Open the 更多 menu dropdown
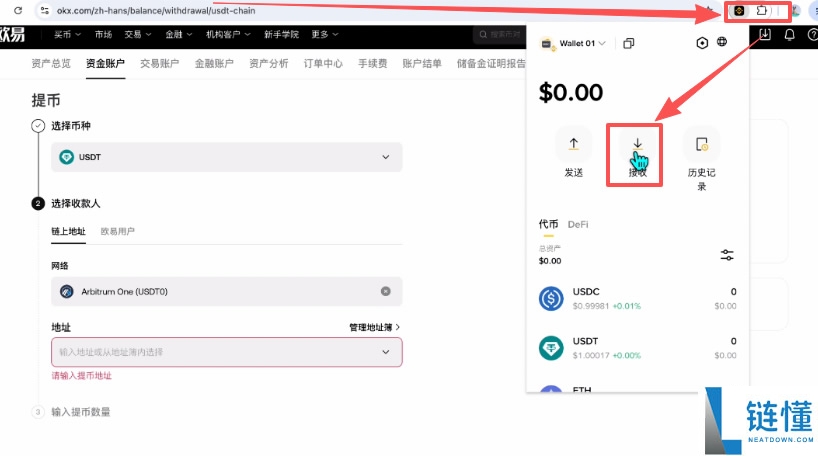The width and height of the screenshot is (818, 456). coord(324,34)
